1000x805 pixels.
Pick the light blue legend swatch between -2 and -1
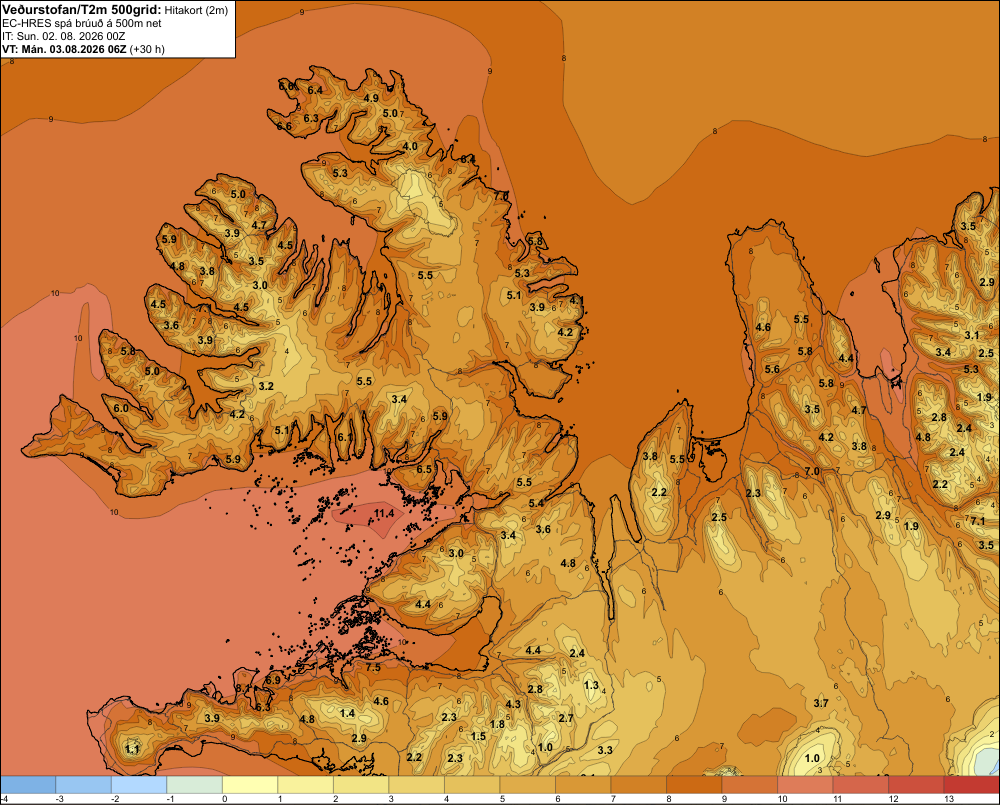[x=139, y=785]
